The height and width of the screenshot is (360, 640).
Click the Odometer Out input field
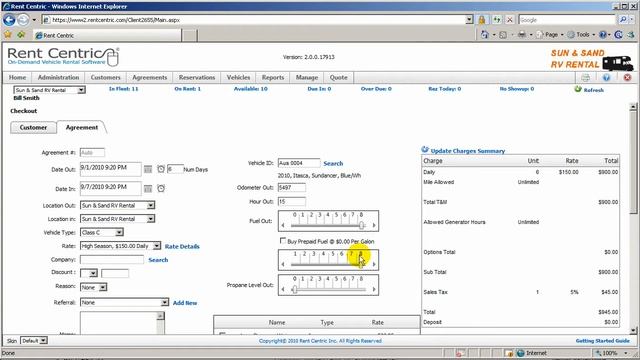[x=291, y=188]
